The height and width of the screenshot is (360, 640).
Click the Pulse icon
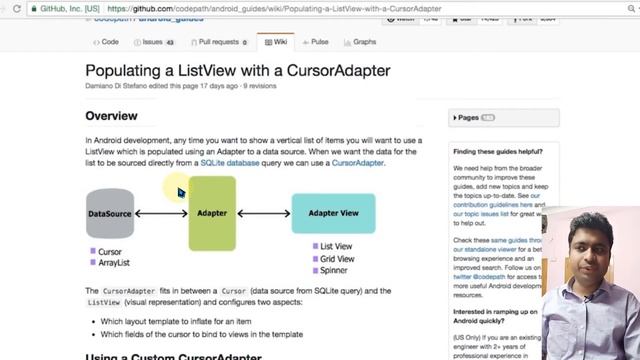[305, 42]
